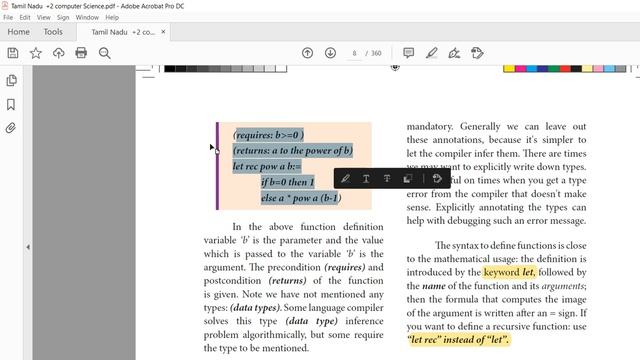
Task: Strikethrough selected text from the floating toolbar
Action: 387,178
